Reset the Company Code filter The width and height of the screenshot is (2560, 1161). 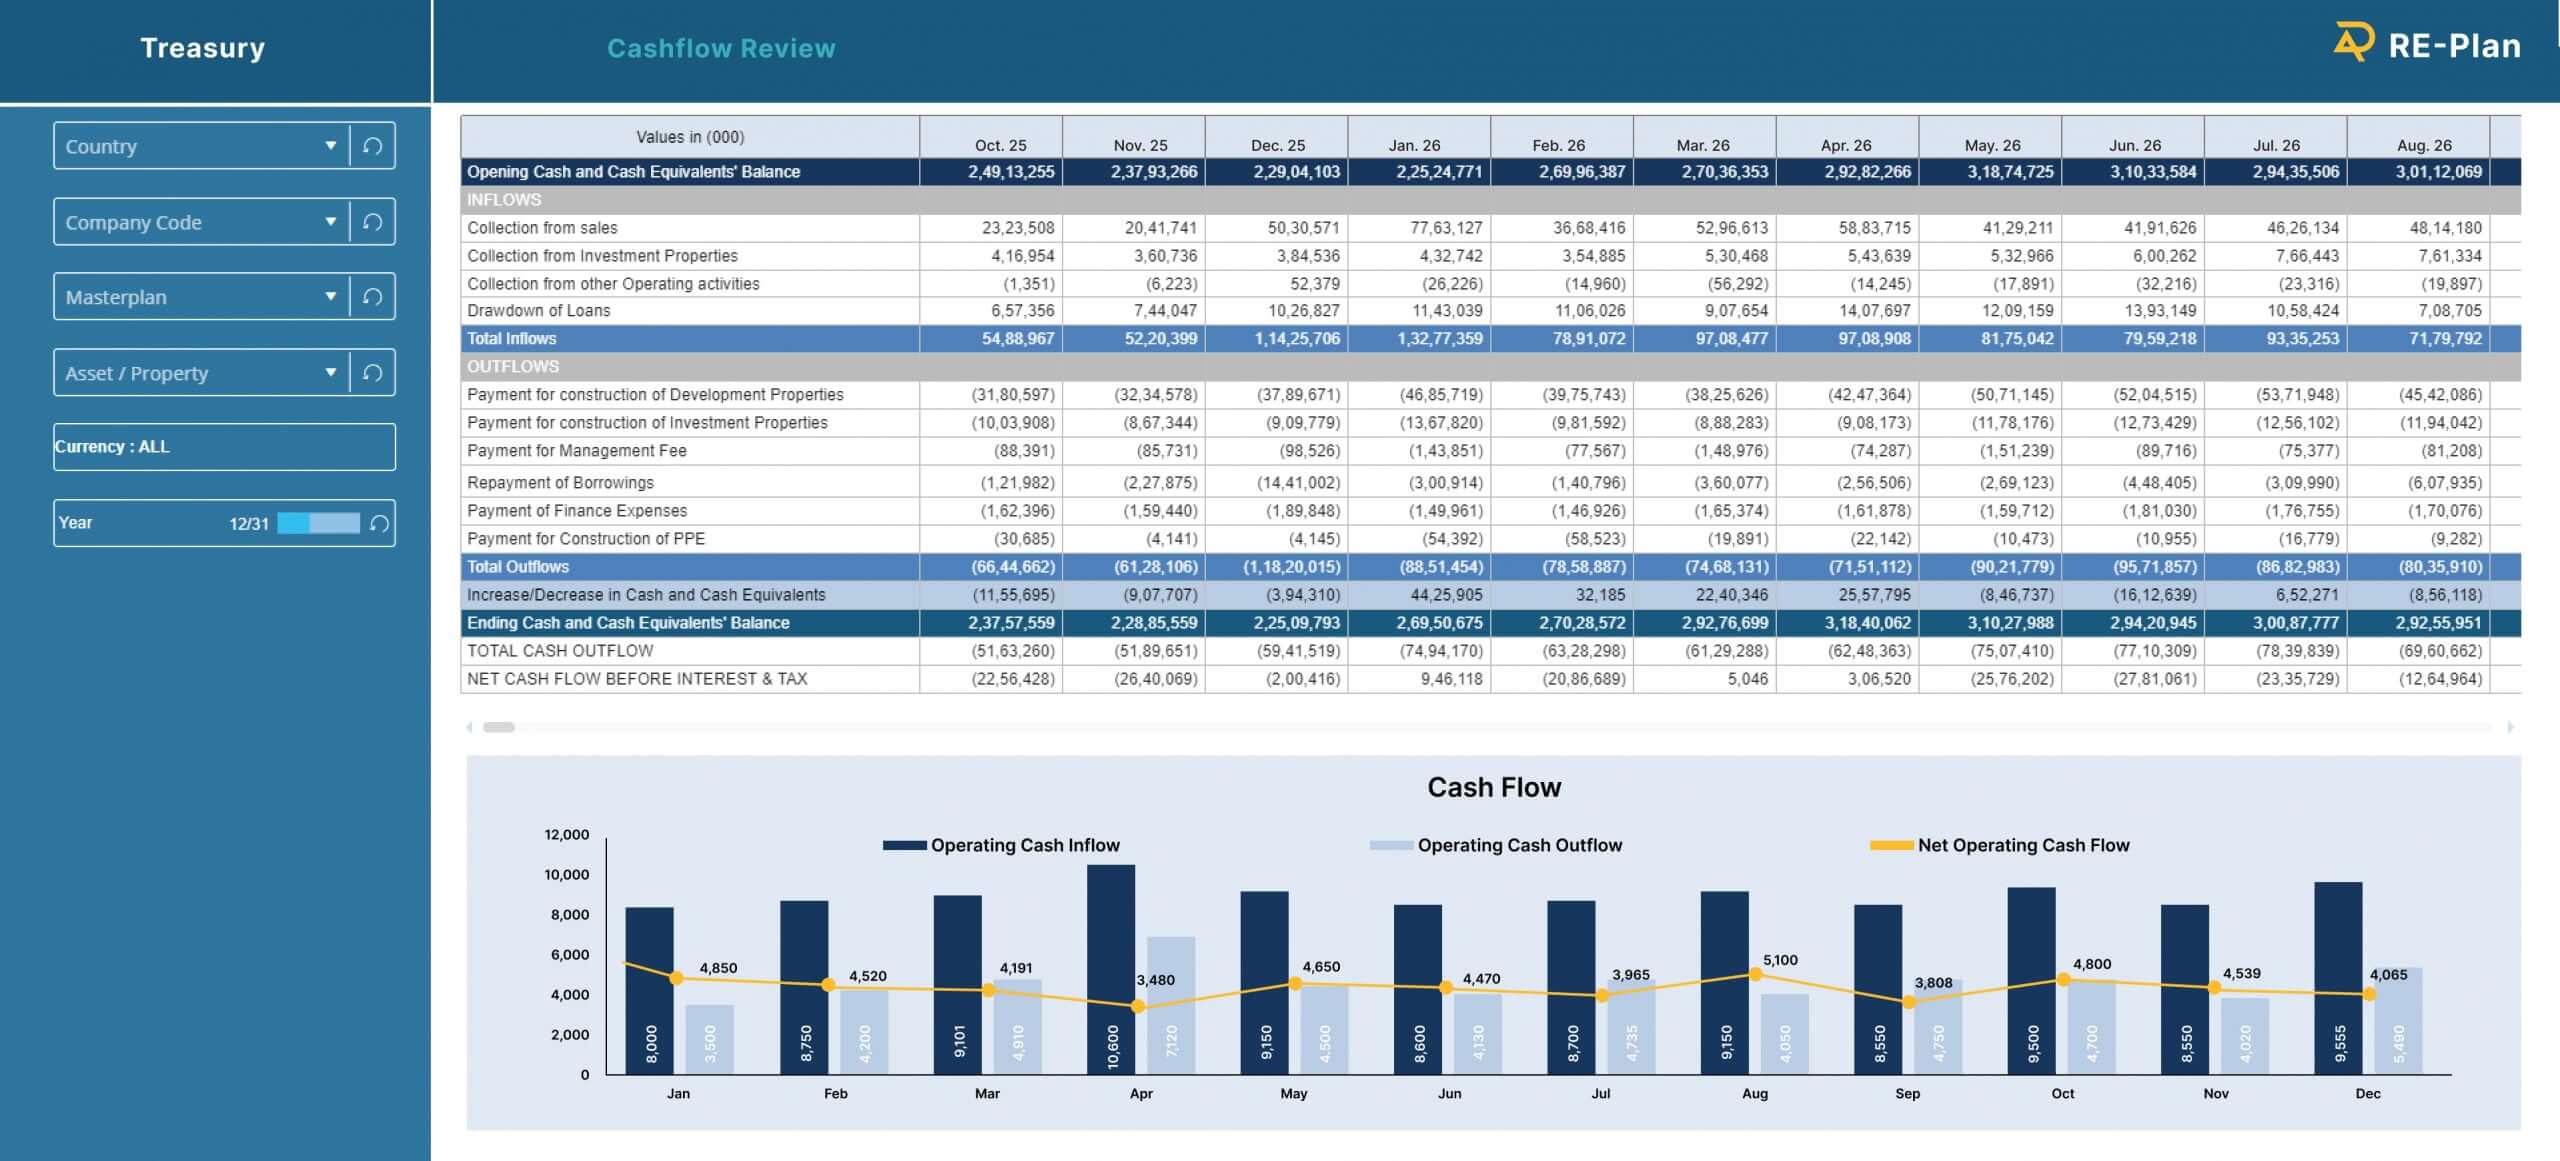[372, 222]
